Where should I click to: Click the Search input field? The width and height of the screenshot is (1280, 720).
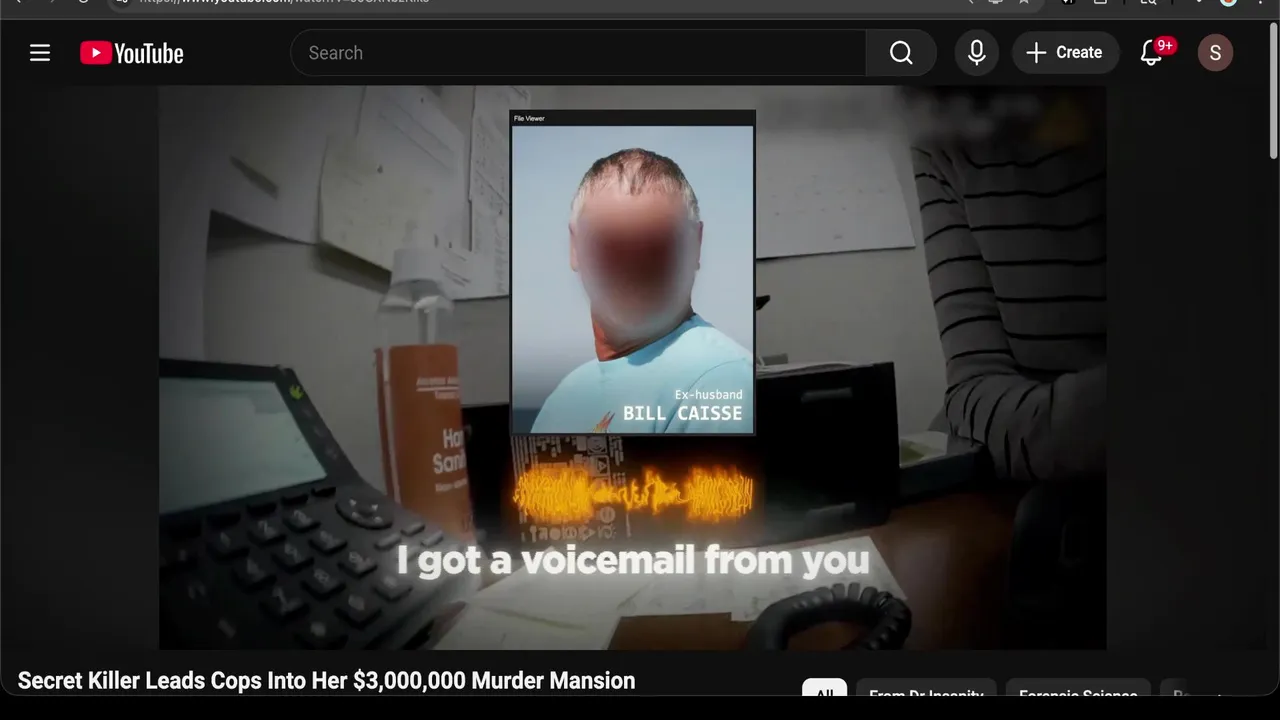pos(578,53)
